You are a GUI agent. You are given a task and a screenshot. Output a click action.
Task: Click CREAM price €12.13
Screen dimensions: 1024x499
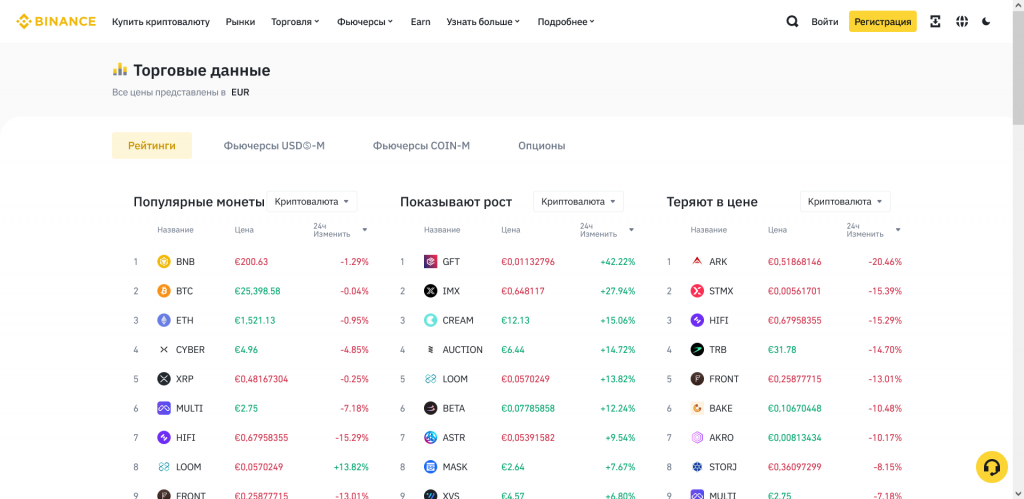click(515, 320)
